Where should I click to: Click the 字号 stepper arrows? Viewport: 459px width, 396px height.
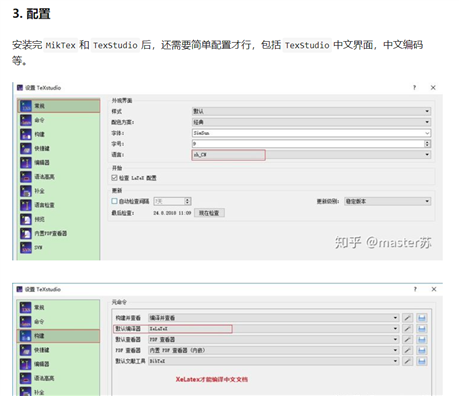coord(427,144)
